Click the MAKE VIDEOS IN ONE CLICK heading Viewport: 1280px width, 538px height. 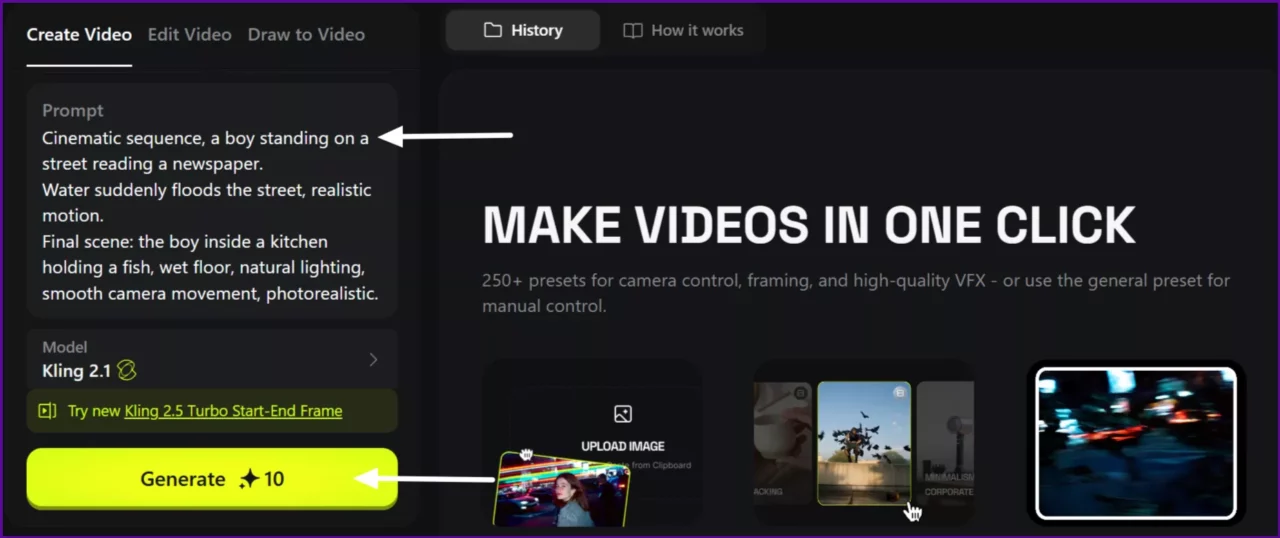(809, 225)
